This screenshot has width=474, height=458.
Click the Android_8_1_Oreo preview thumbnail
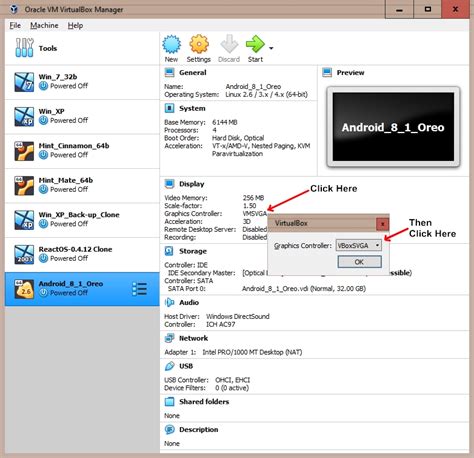(x=393, y=127)
